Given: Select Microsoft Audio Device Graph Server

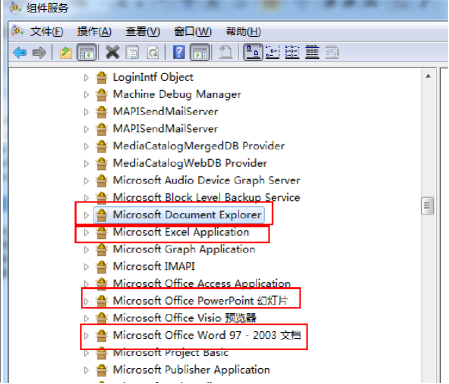Looking at the screenshot, I should coord(206,180).
